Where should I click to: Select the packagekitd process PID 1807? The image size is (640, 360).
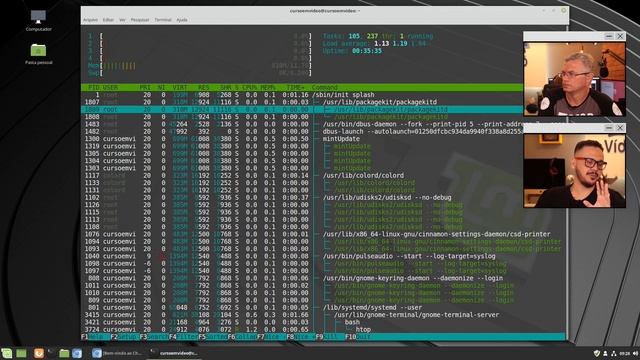coord(302,102)
